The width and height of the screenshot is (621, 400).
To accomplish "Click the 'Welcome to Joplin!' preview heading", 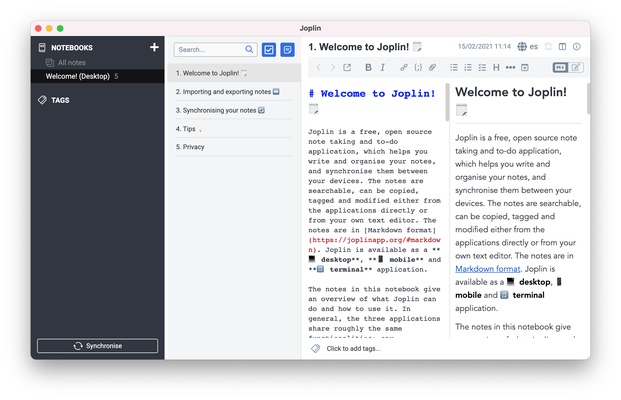I will [x=511, y=92].
